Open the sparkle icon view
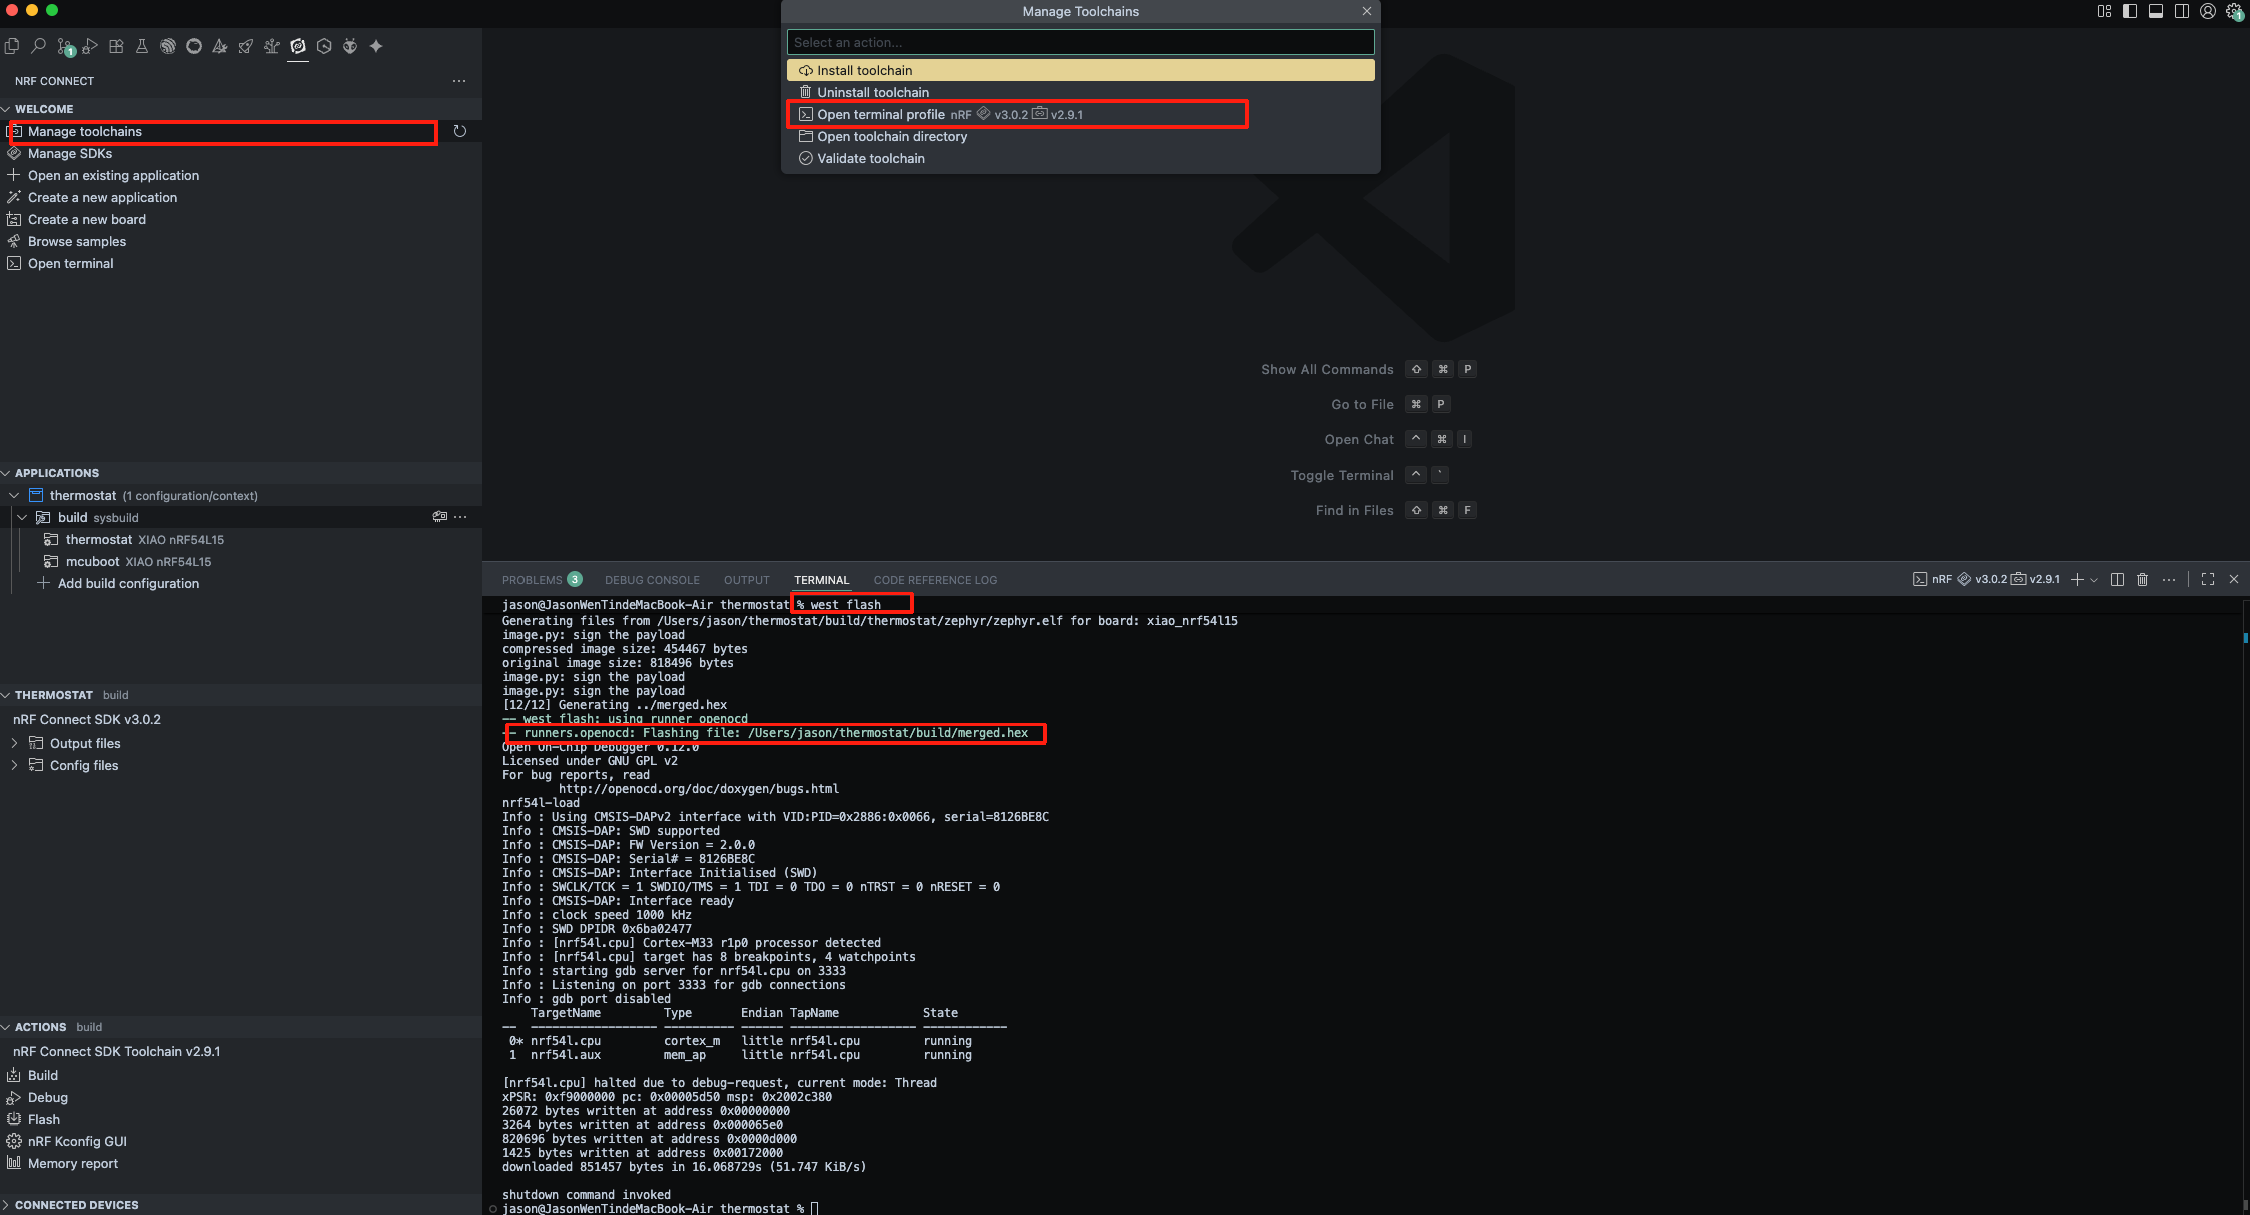 [x=376, y=46]
